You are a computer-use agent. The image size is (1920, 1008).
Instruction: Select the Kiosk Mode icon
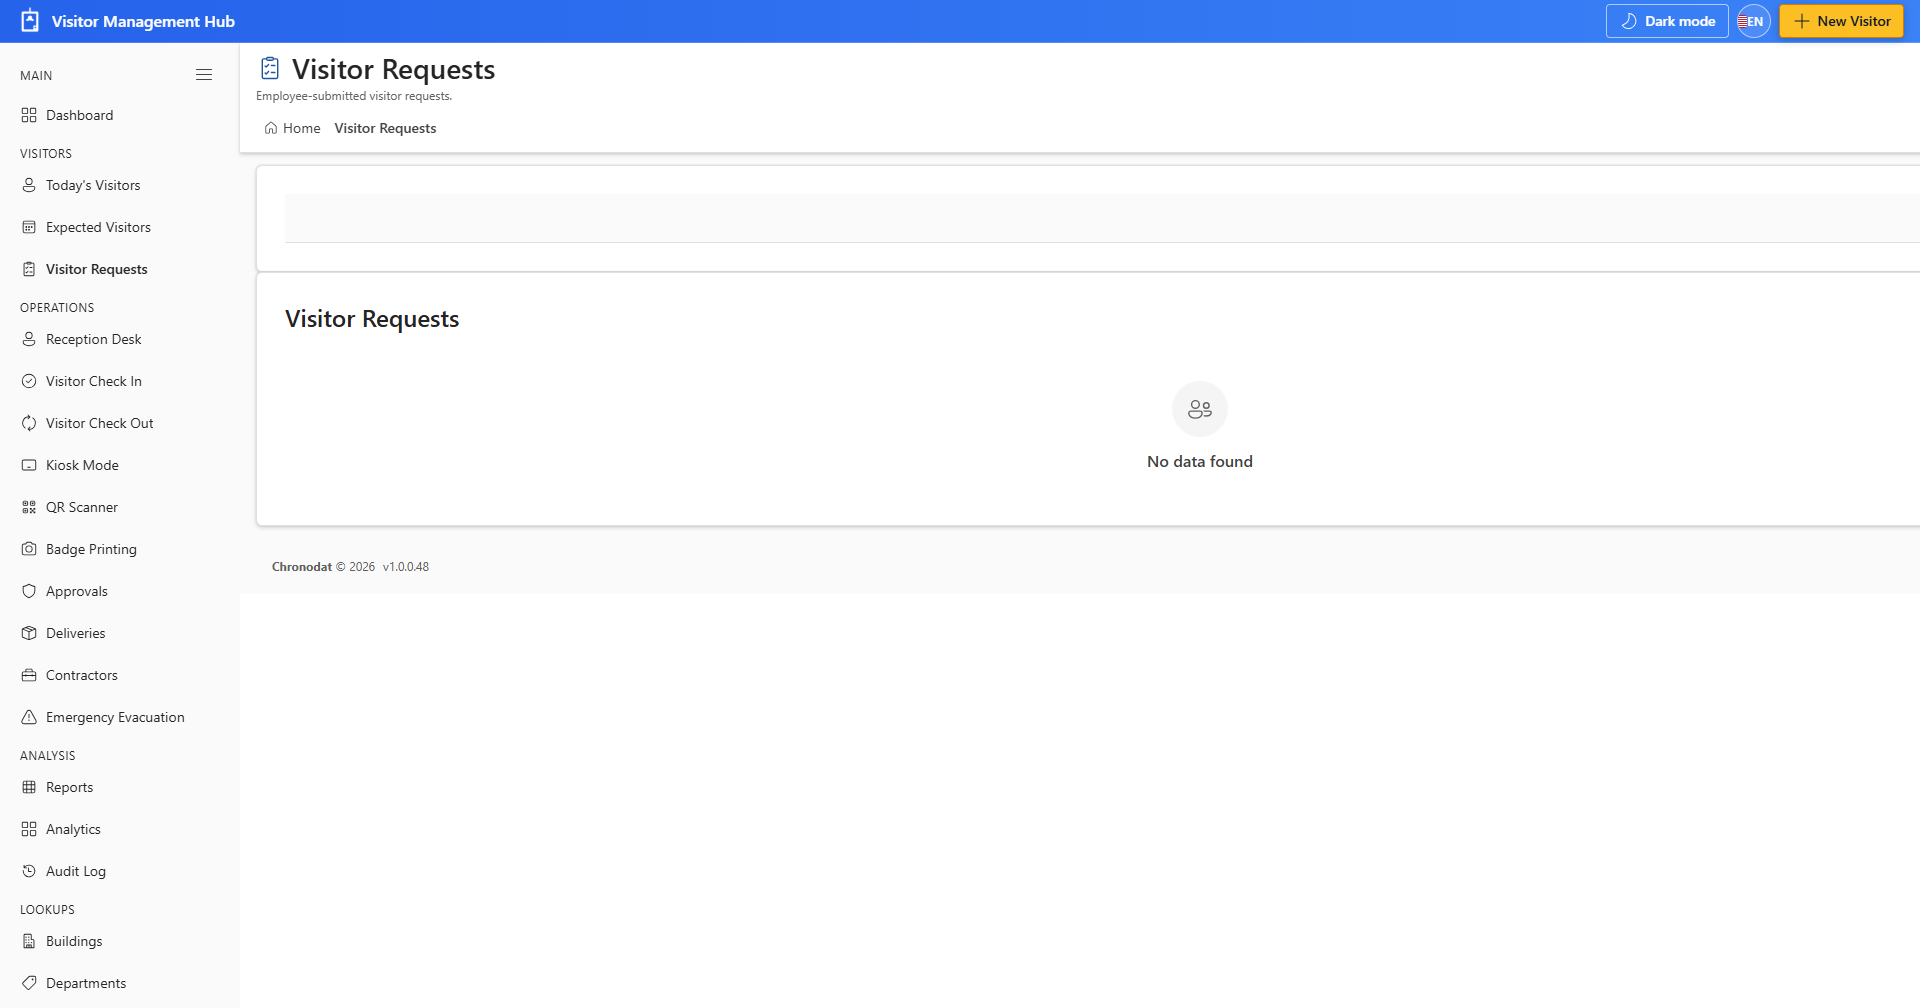tap(29, 465)
